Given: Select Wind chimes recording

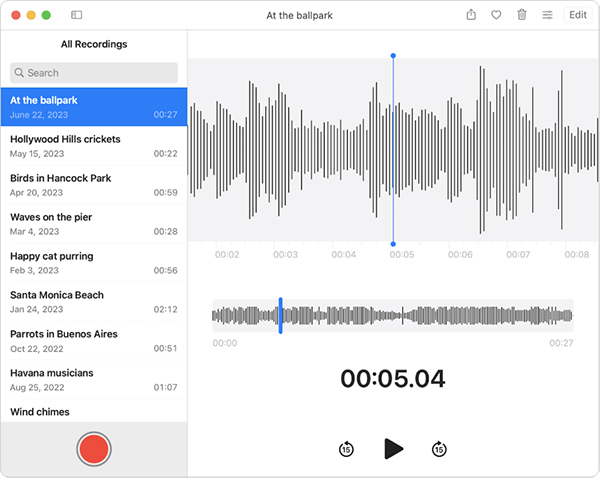Looking at the screenshot, I should point(94,411).
